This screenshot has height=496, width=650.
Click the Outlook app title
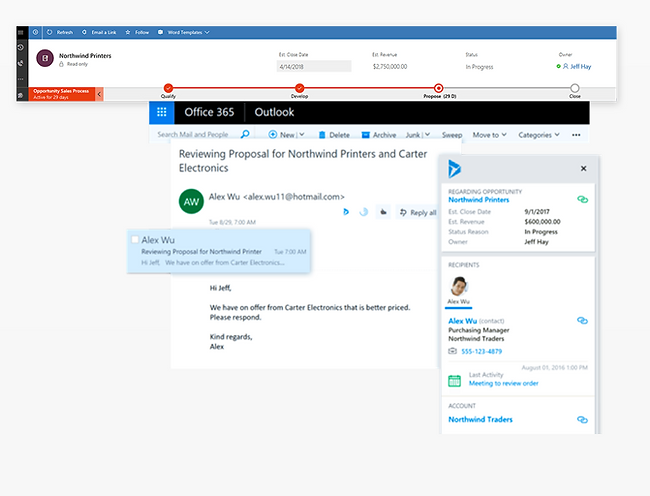[x=274, y=112]
